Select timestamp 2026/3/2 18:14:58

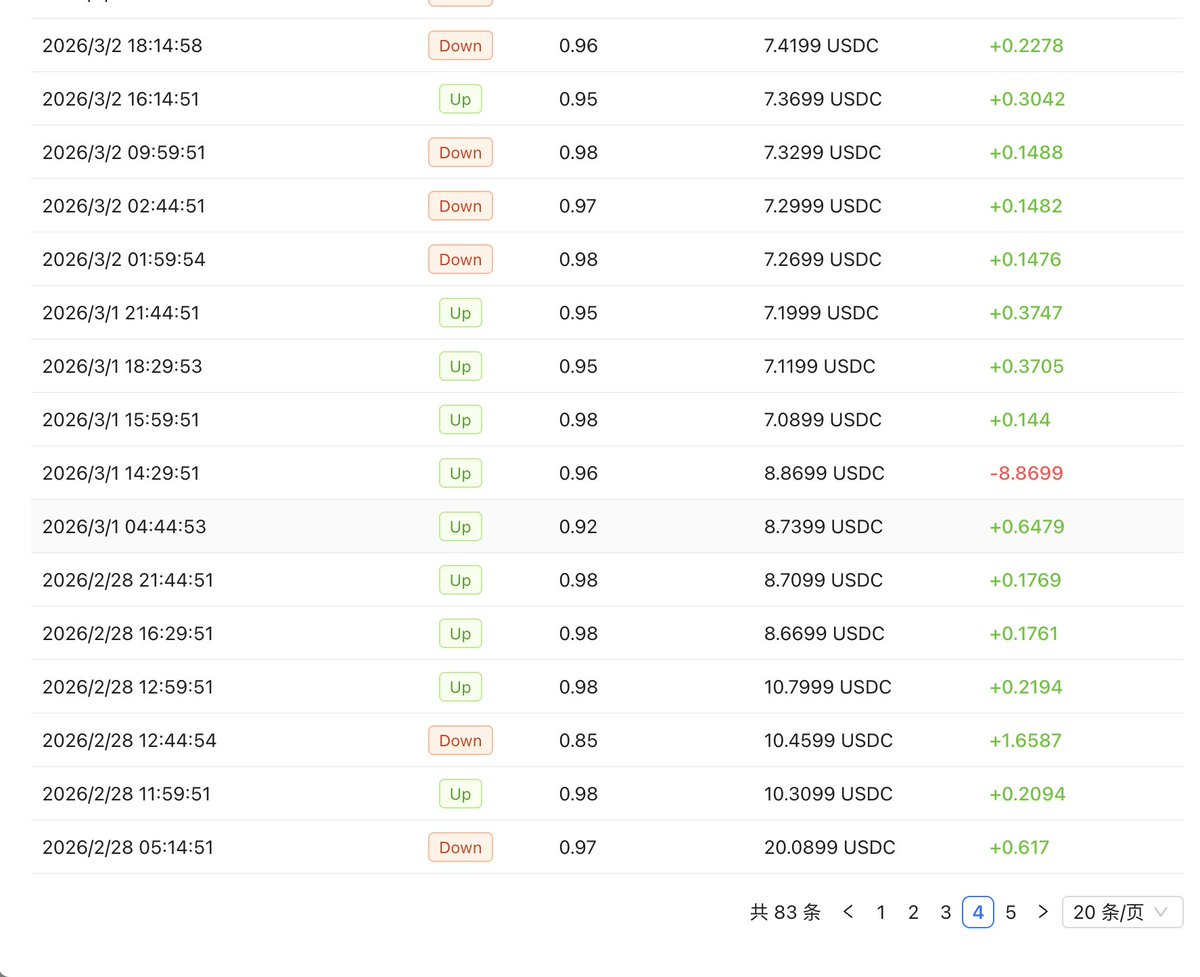[122, 45]
